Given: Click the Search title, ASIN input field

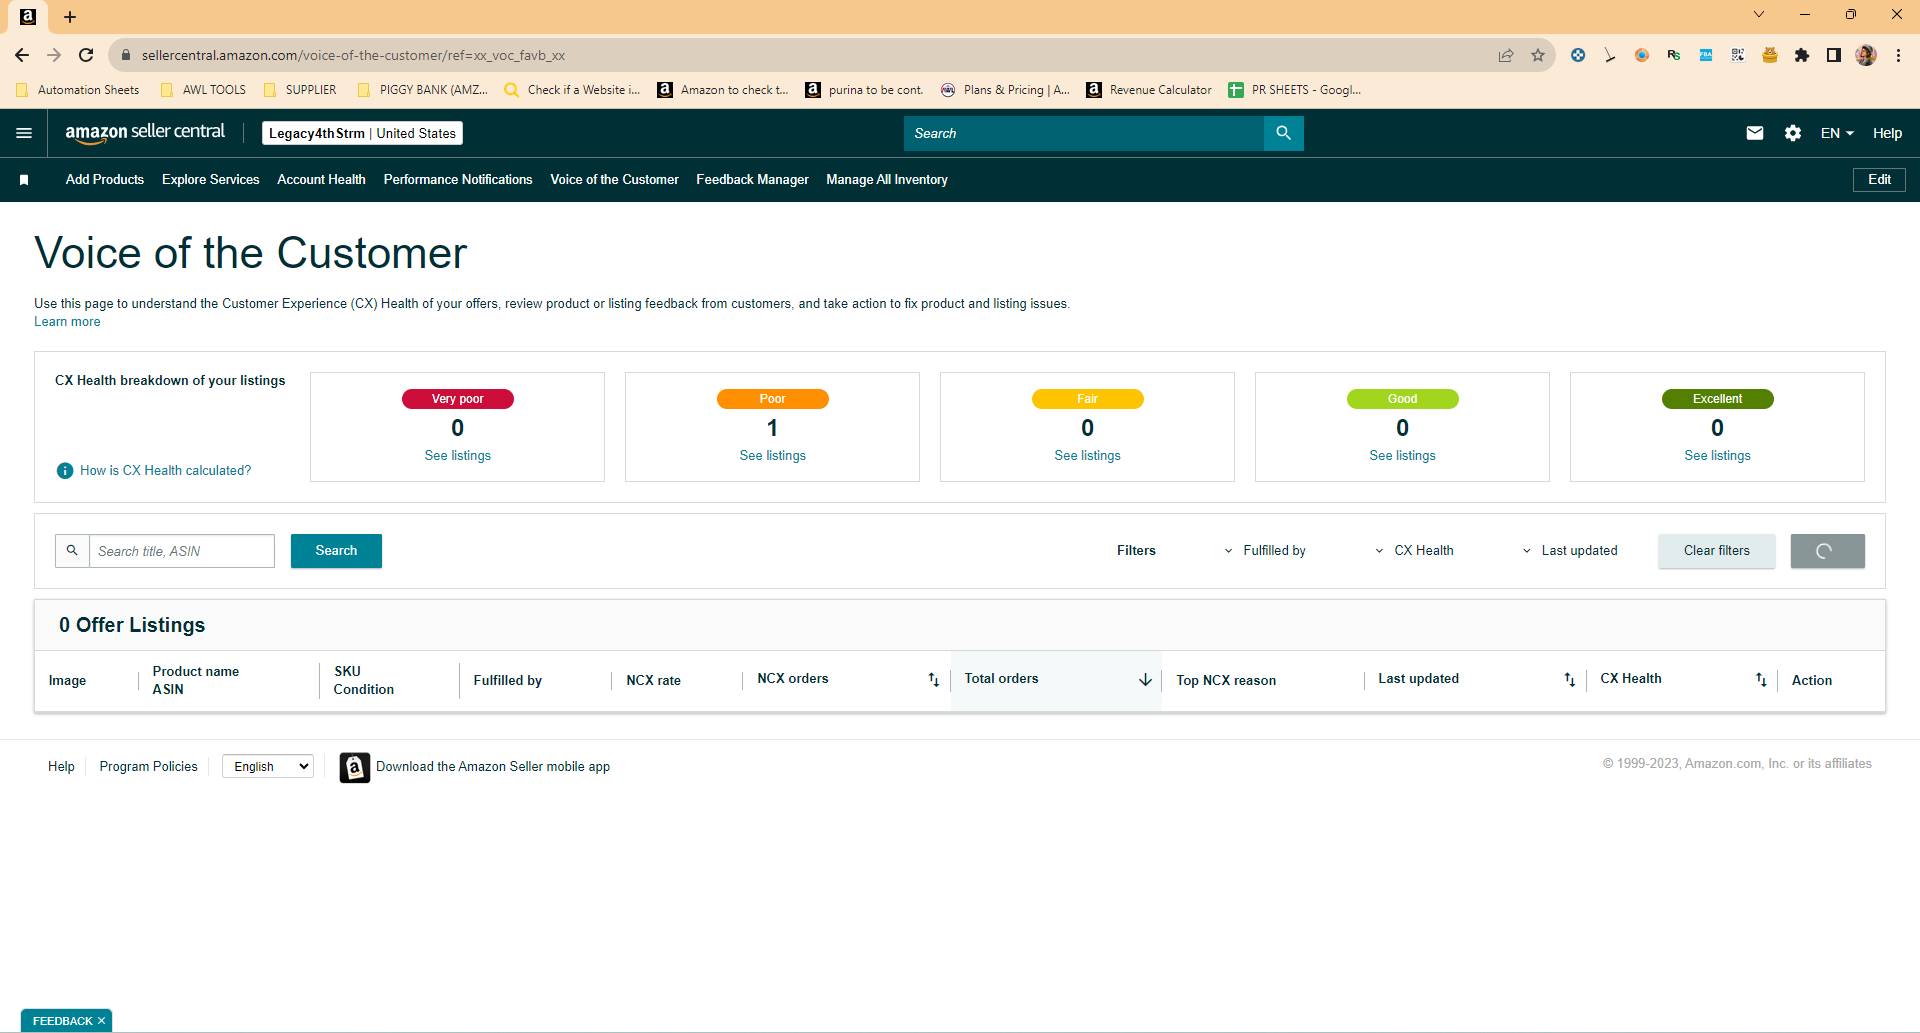Looking at the screenshot, I should (x=182, y=551).
